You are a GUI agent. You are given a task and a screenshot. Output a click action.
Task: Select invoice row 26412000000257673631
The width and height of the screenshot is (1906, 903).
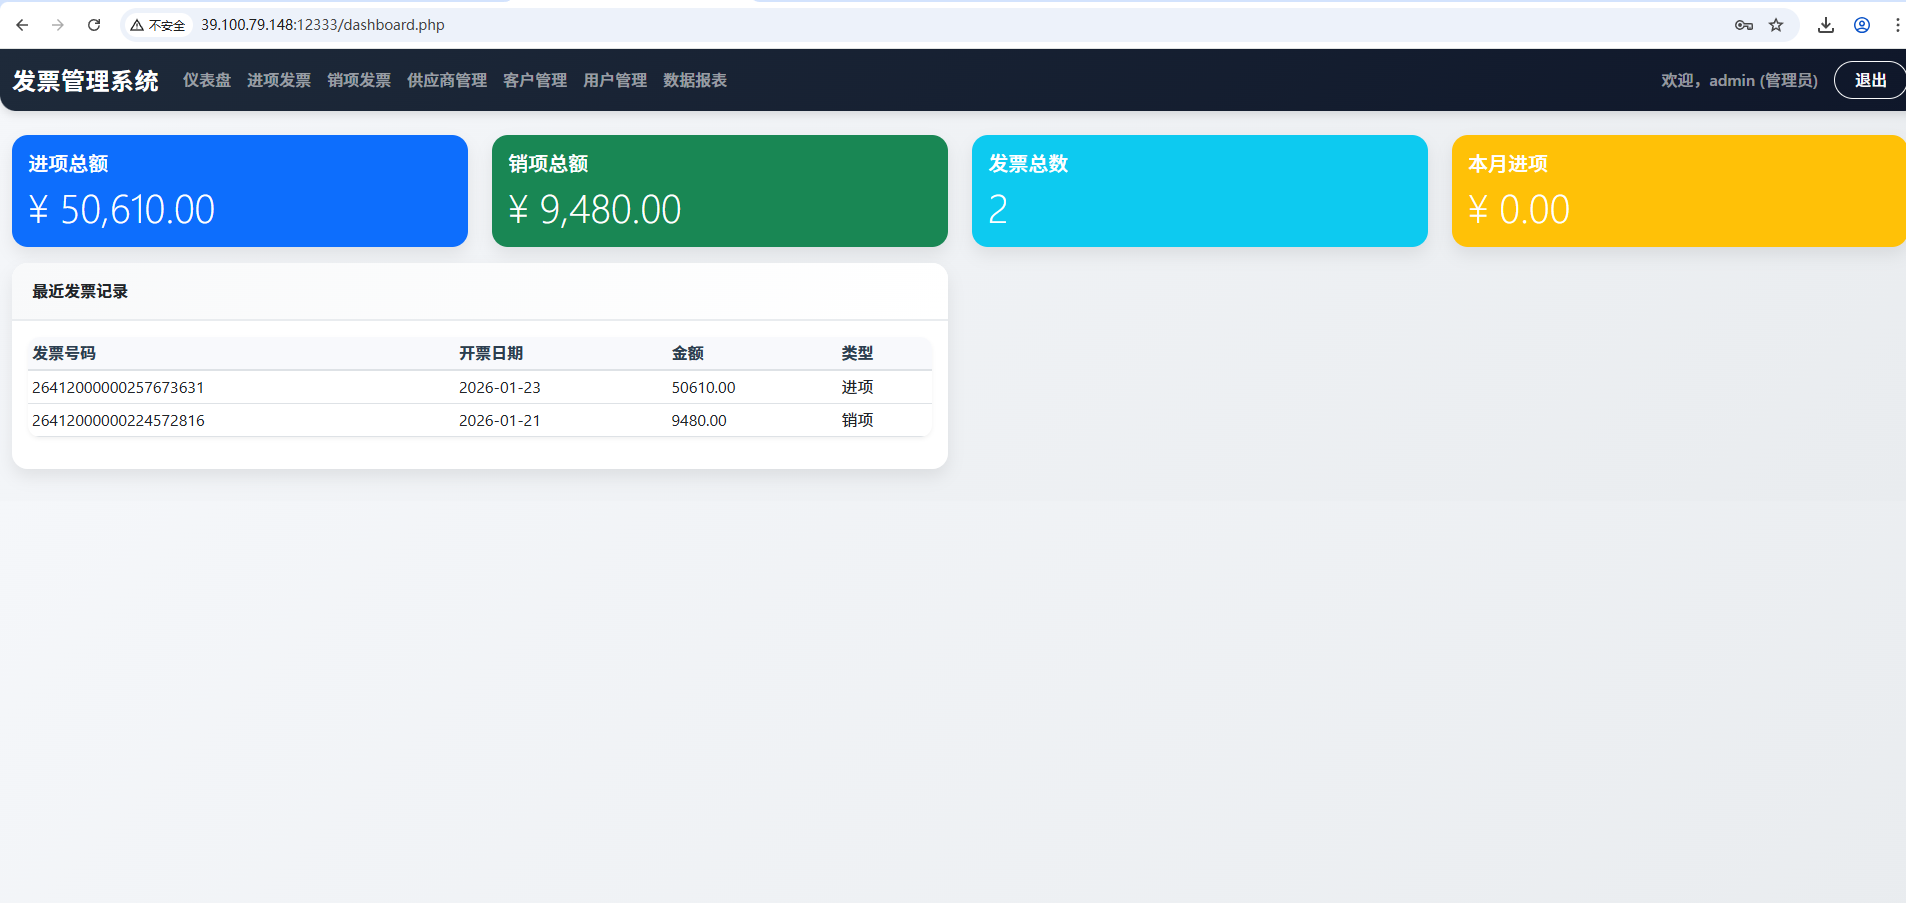(118, 388)
